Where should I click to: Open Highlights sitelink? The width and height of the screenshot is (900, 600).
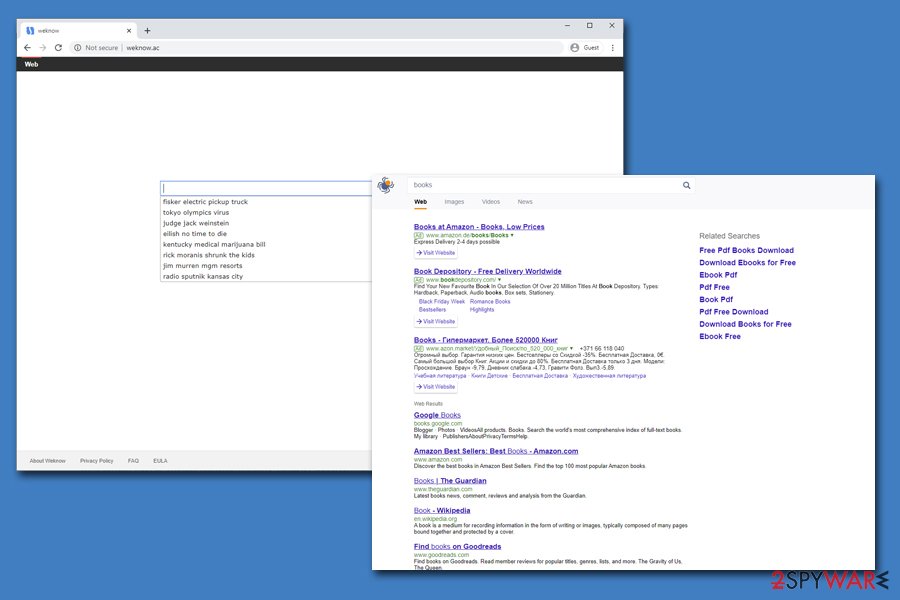pyautogui.click(x=482, y=309)
